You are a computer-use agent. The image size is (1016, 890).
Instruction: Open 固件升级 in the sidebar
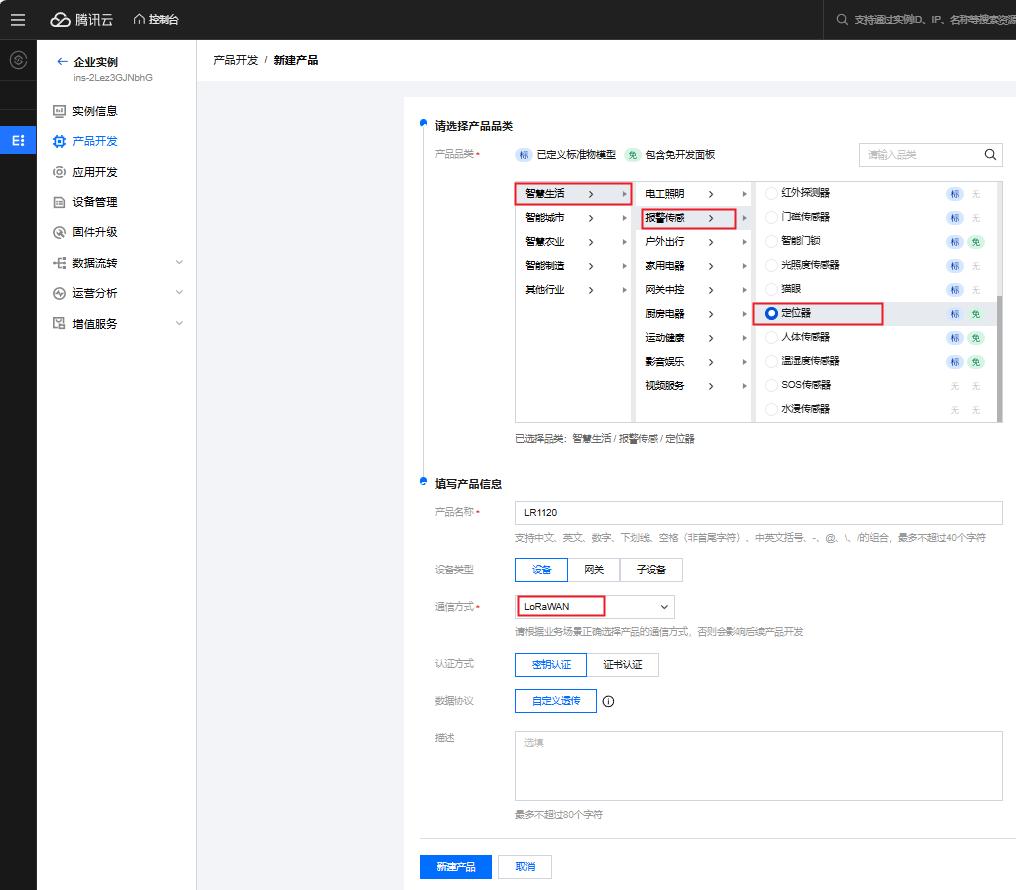point(95,232)
